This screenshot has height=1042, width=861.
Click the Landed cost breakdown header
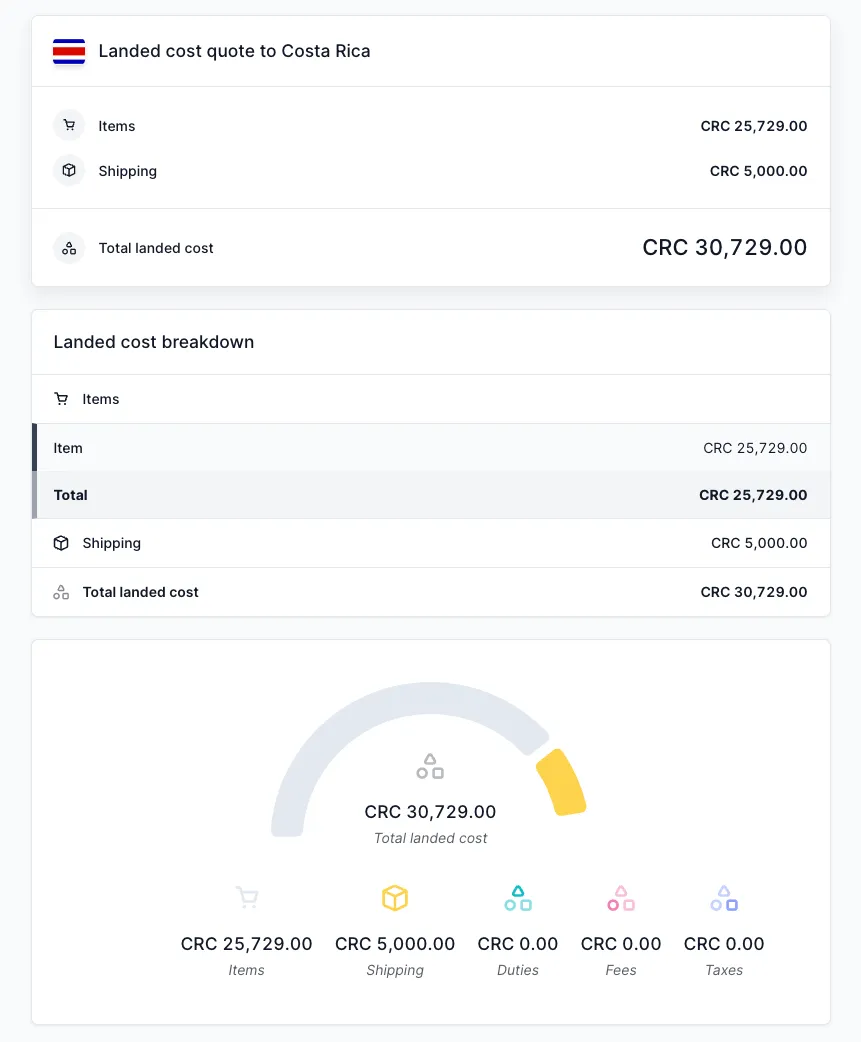[x=153, y=342]
